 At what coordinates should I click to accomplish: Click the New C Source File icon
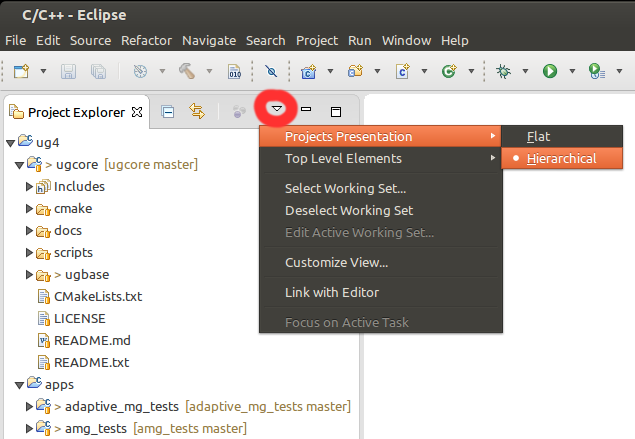click(x=402, y=71)
